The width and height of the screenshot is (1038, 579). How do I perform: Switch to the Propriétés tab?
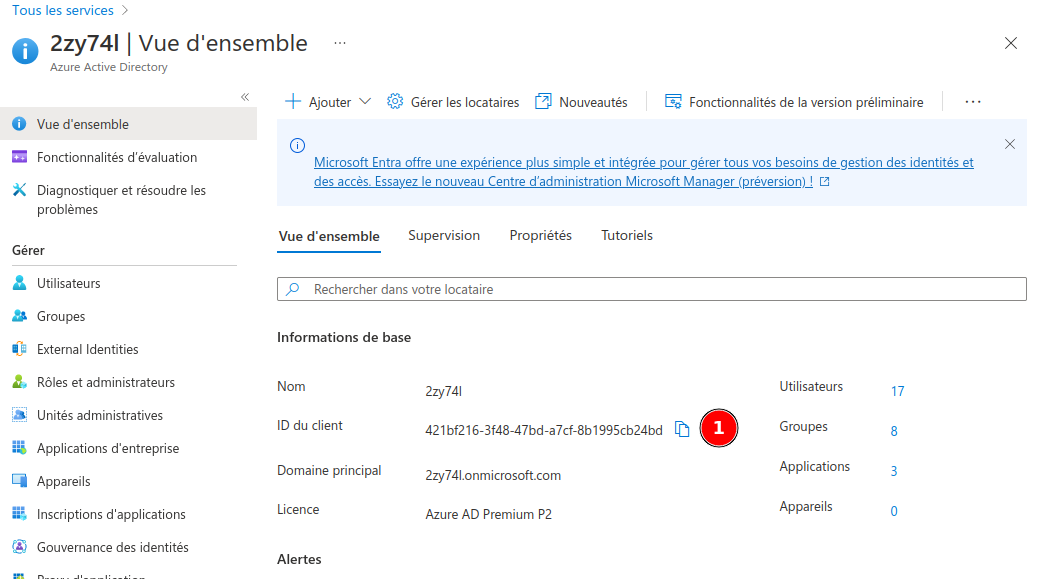pos(540,236)
